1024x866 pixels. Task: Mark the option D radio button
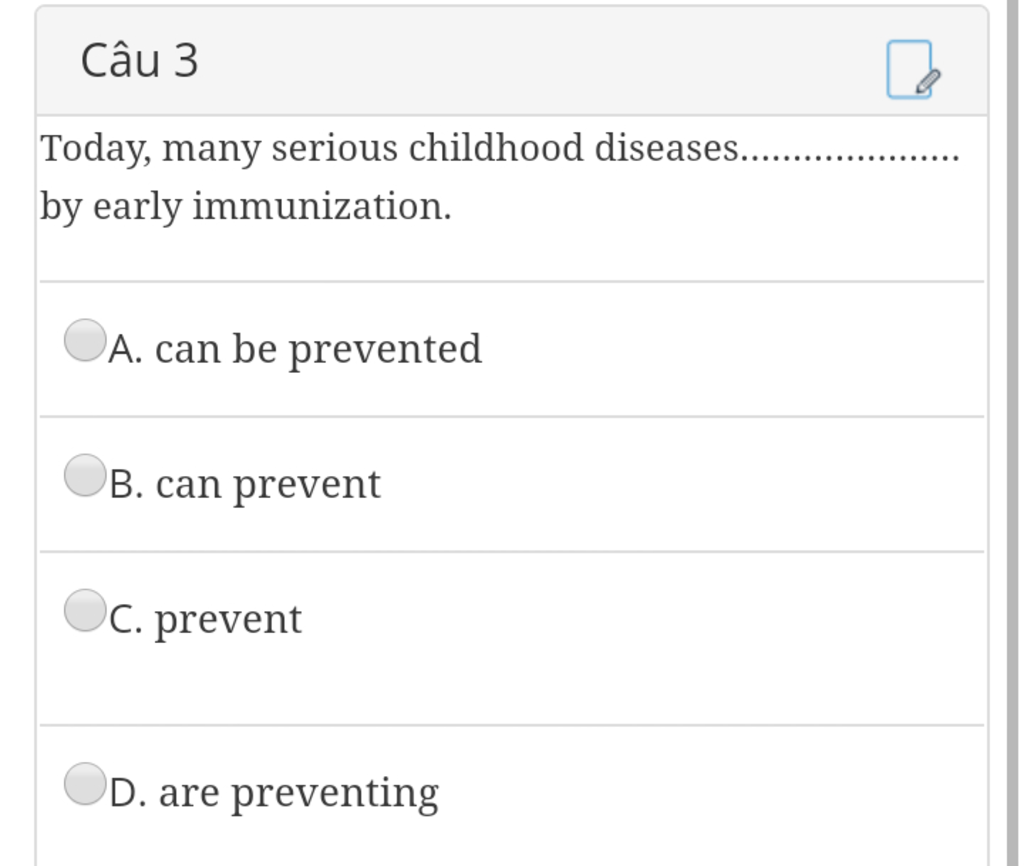[84, 783]
